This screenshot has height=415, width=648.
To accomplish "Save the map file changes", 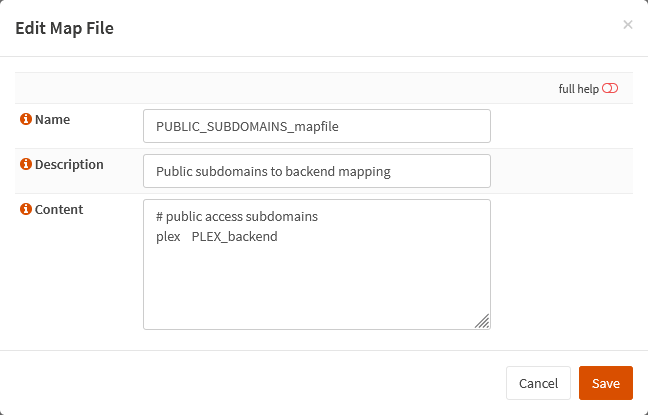I will (605, 383).
